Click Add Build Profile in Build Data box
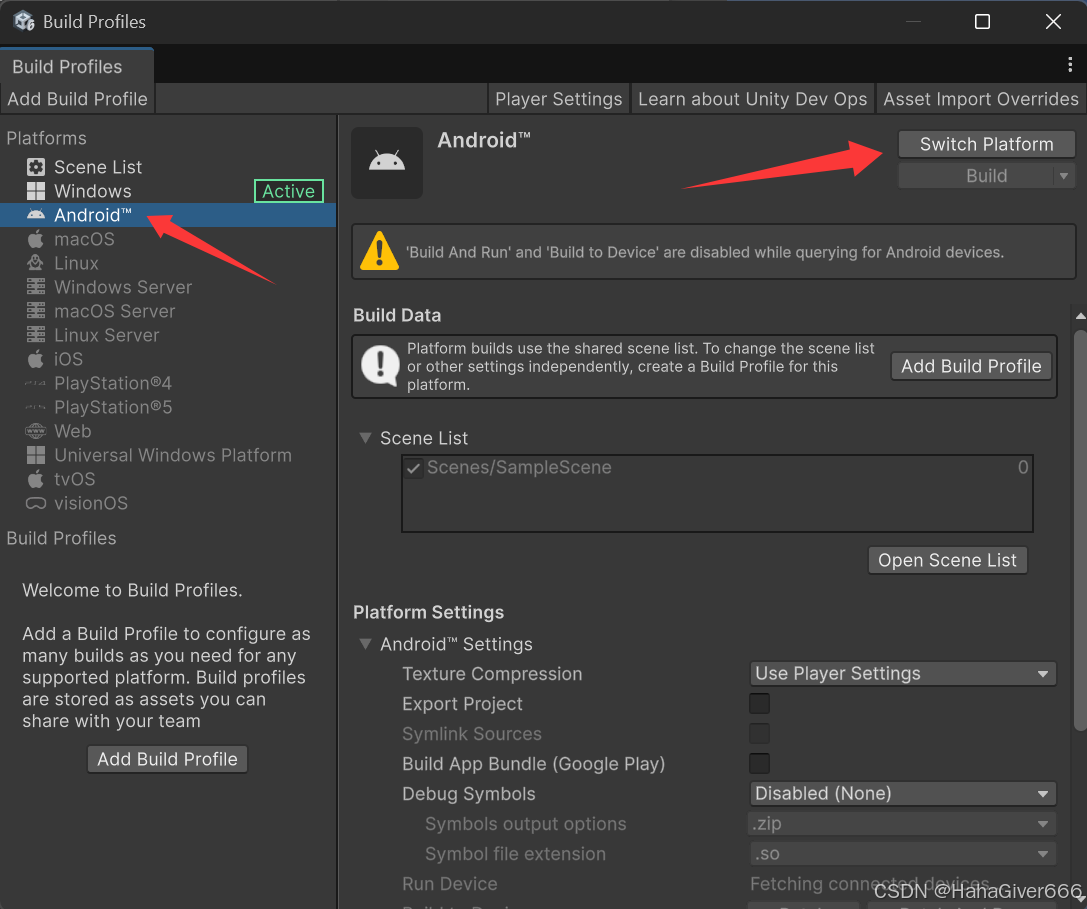The width and height of the screenshot is (1087, 909). point(971,366)
